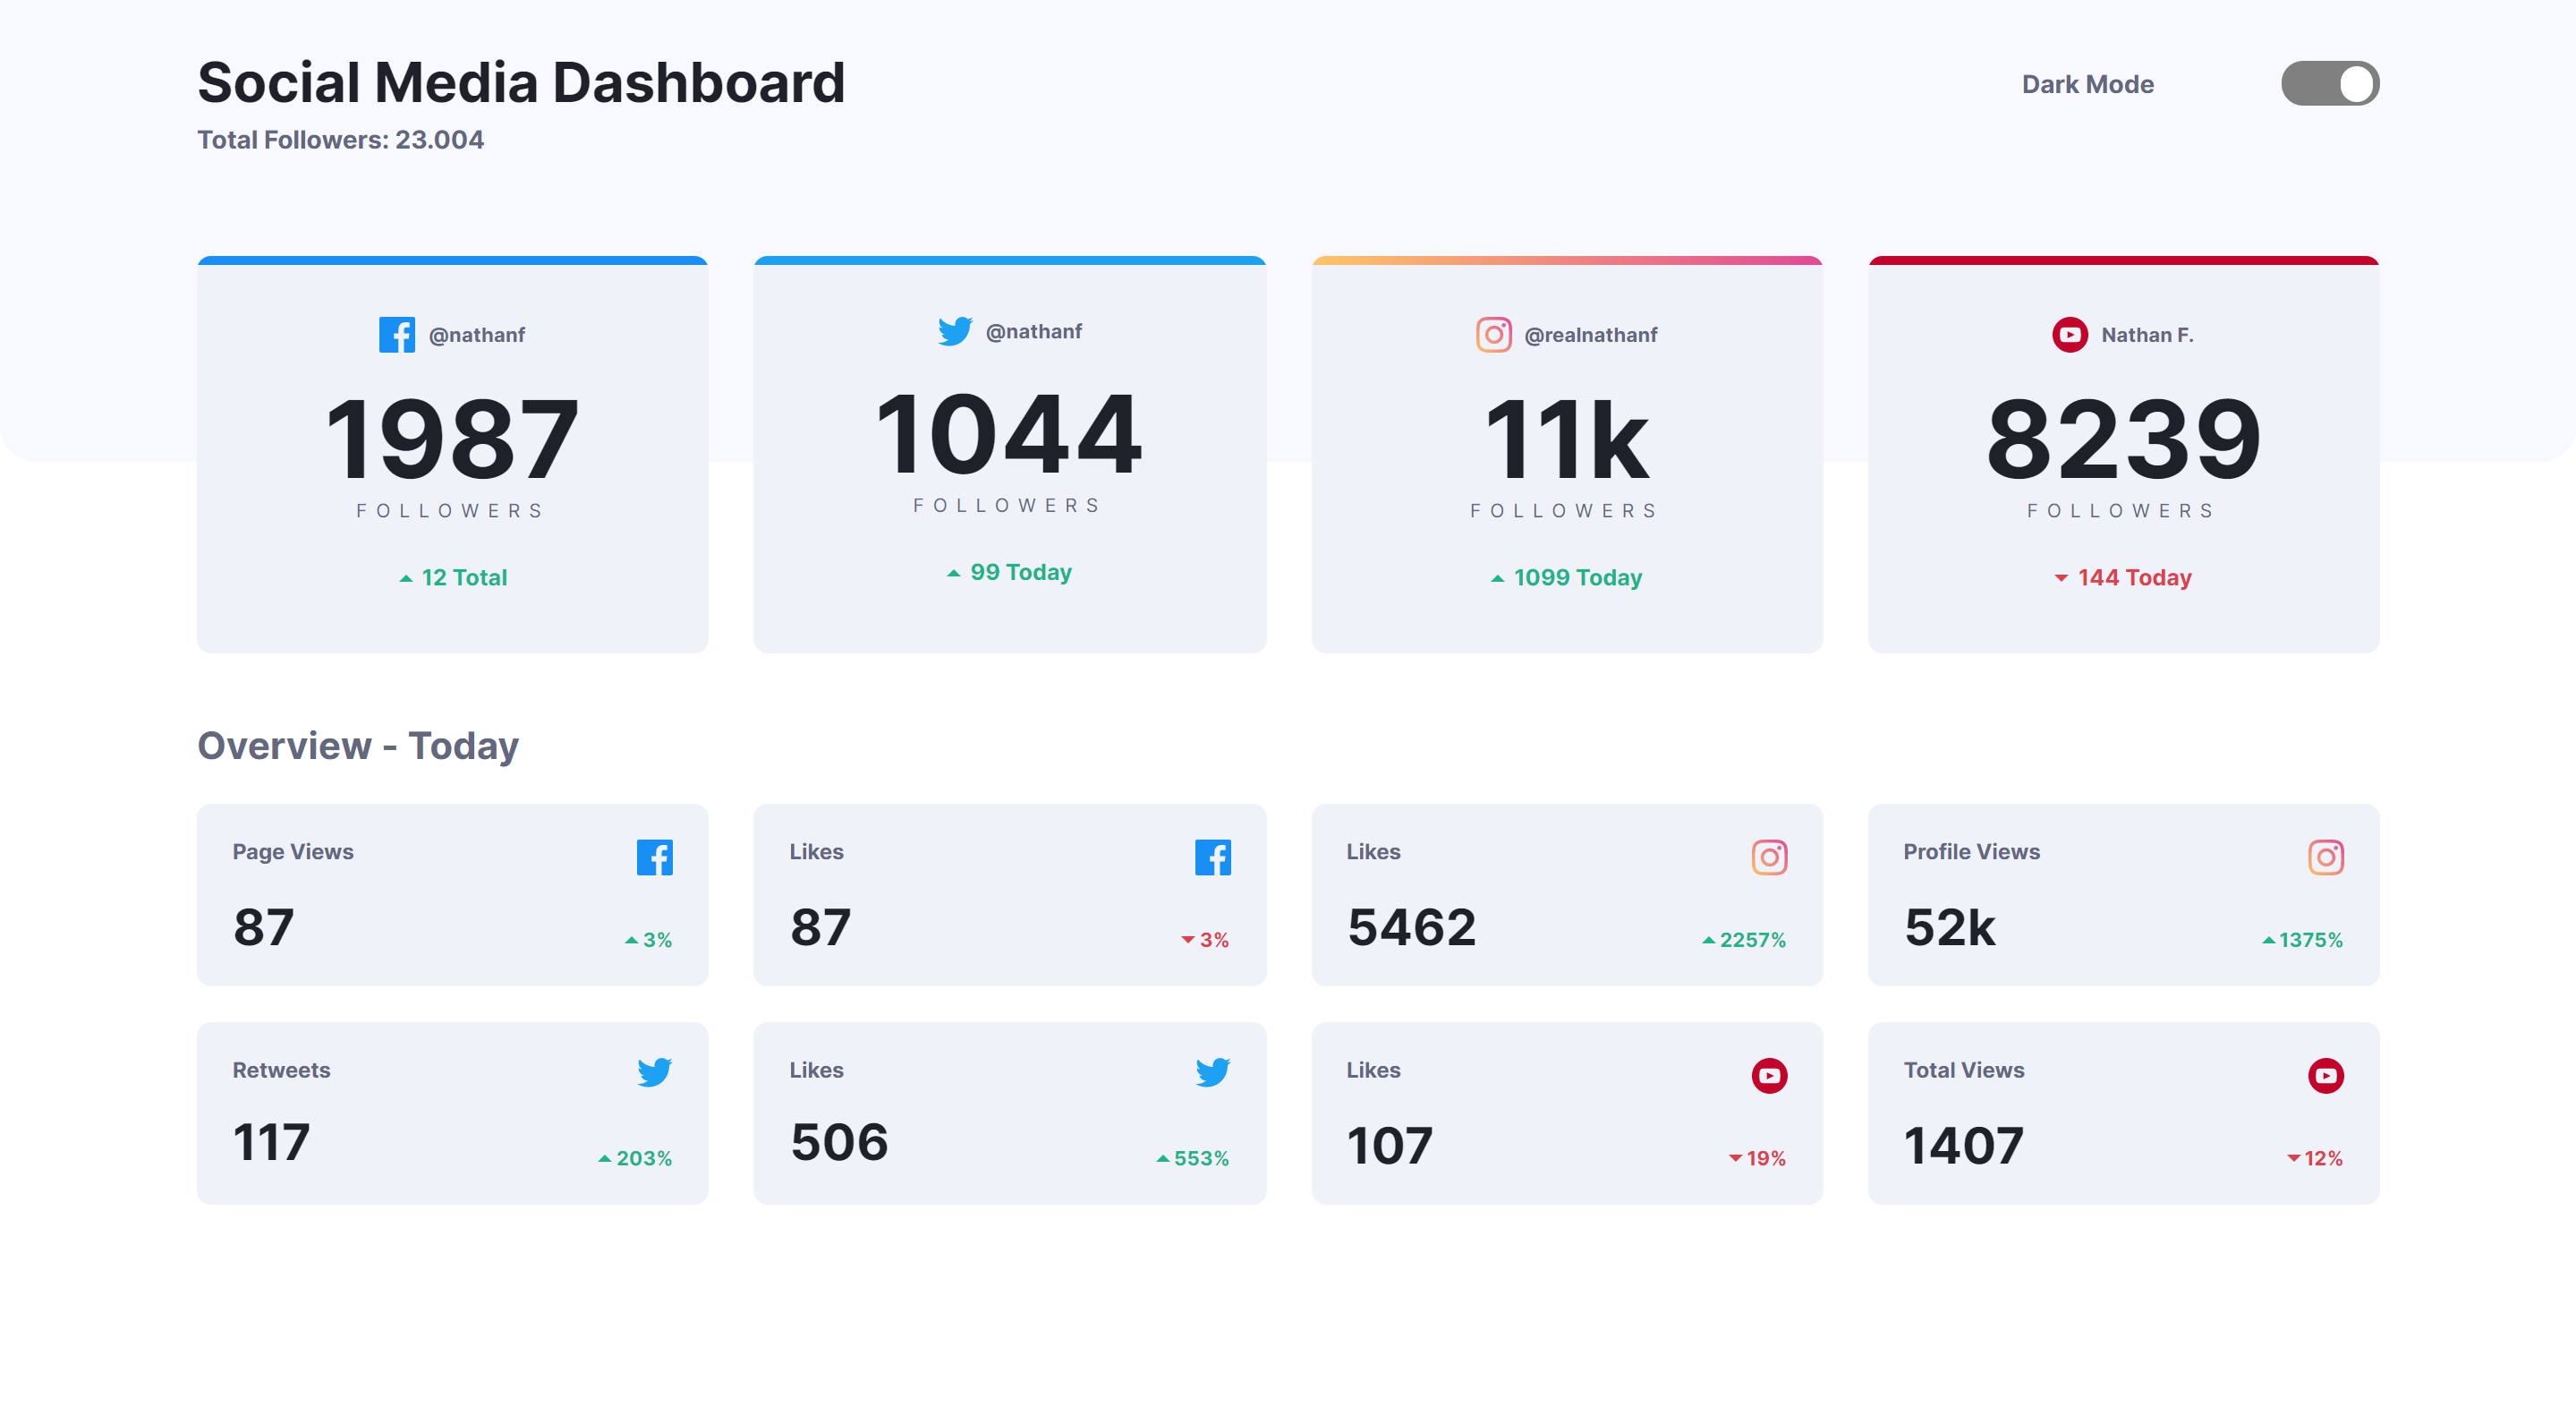Click the 117 retweets value
Image resolution: width=2576 pixels, height=1416 pixels.
(x=271, y=1142)
